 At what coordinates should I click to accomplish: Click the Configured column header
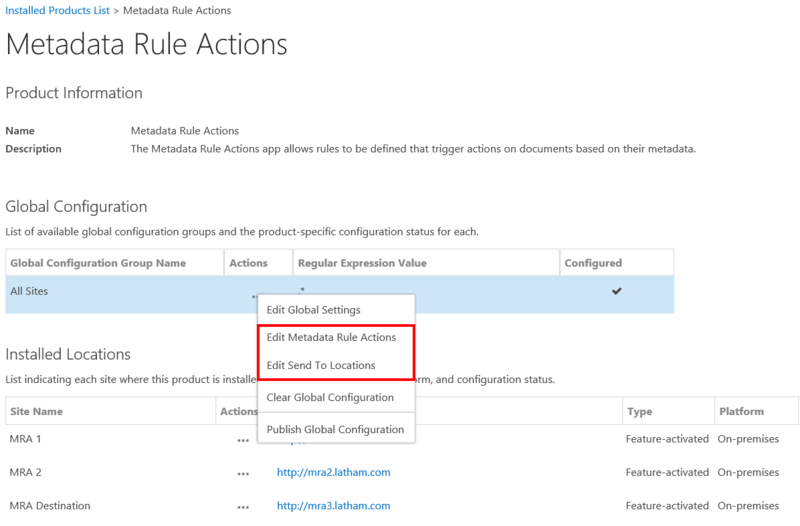click(x=593, y=263)
